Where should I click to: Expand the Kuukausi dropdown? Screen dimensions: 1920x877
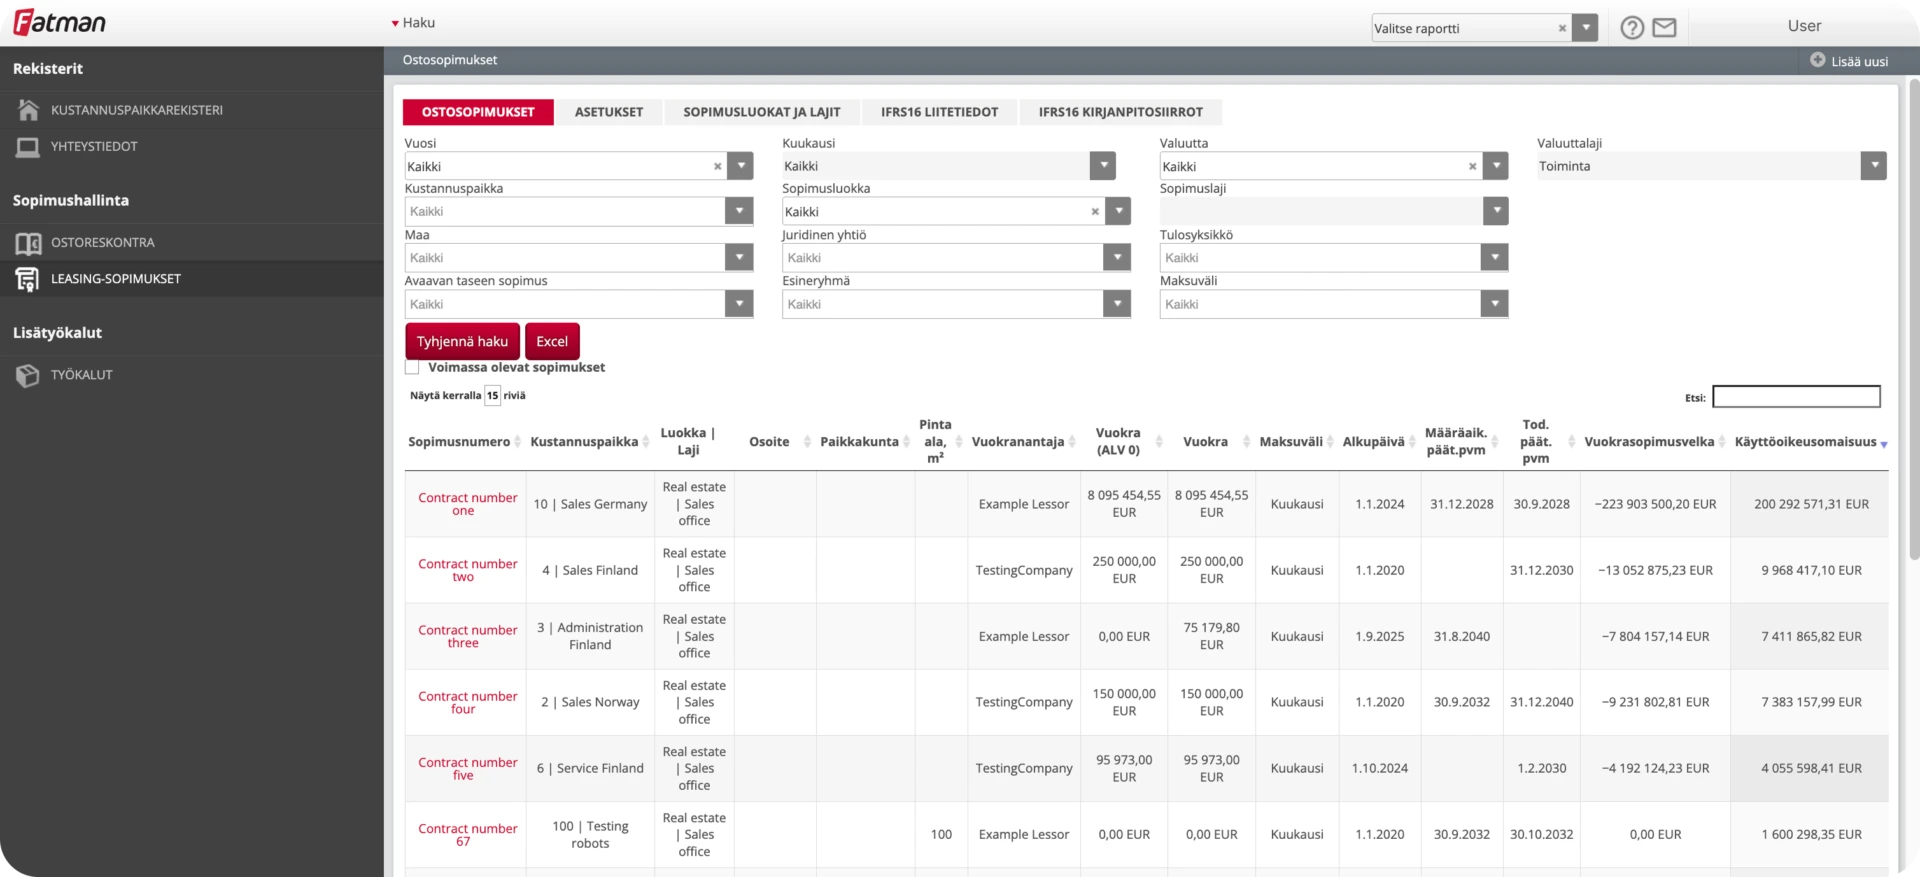click(1102, 166)
